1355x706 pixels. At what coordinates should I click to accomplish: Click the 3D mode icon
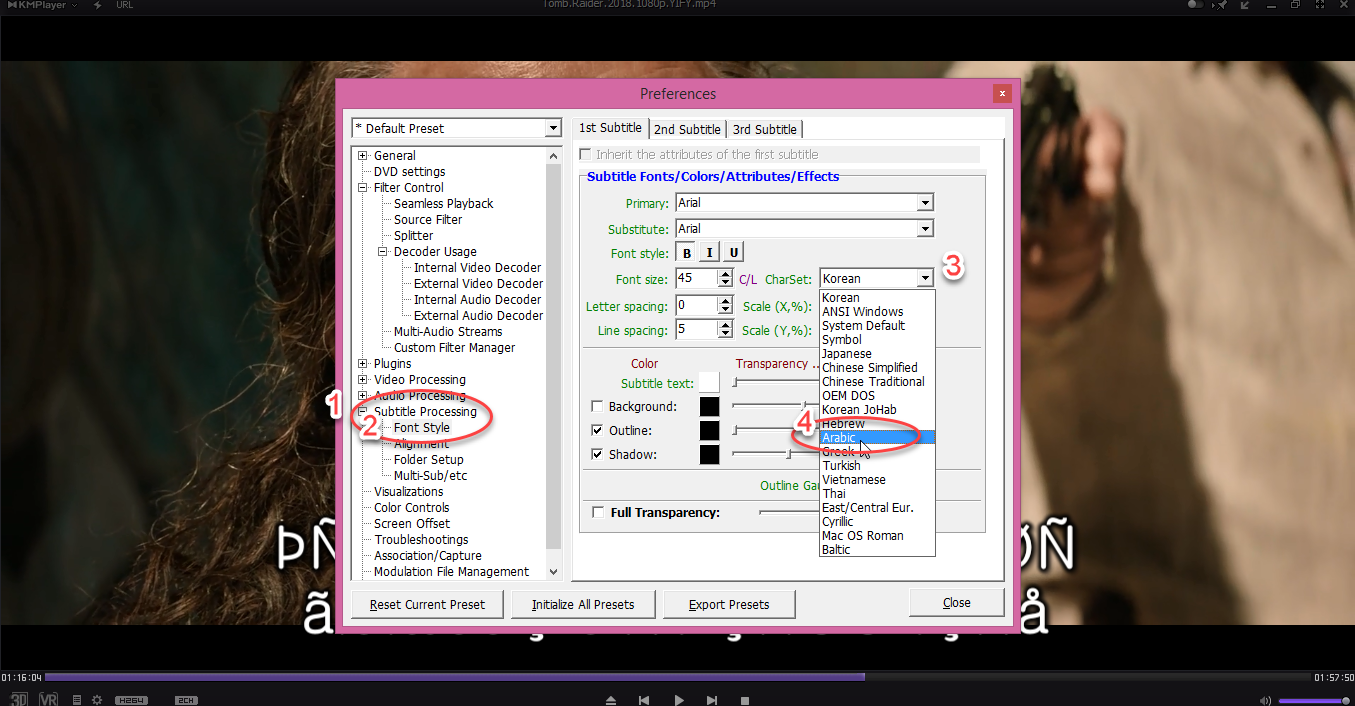(x=19, y=699)
